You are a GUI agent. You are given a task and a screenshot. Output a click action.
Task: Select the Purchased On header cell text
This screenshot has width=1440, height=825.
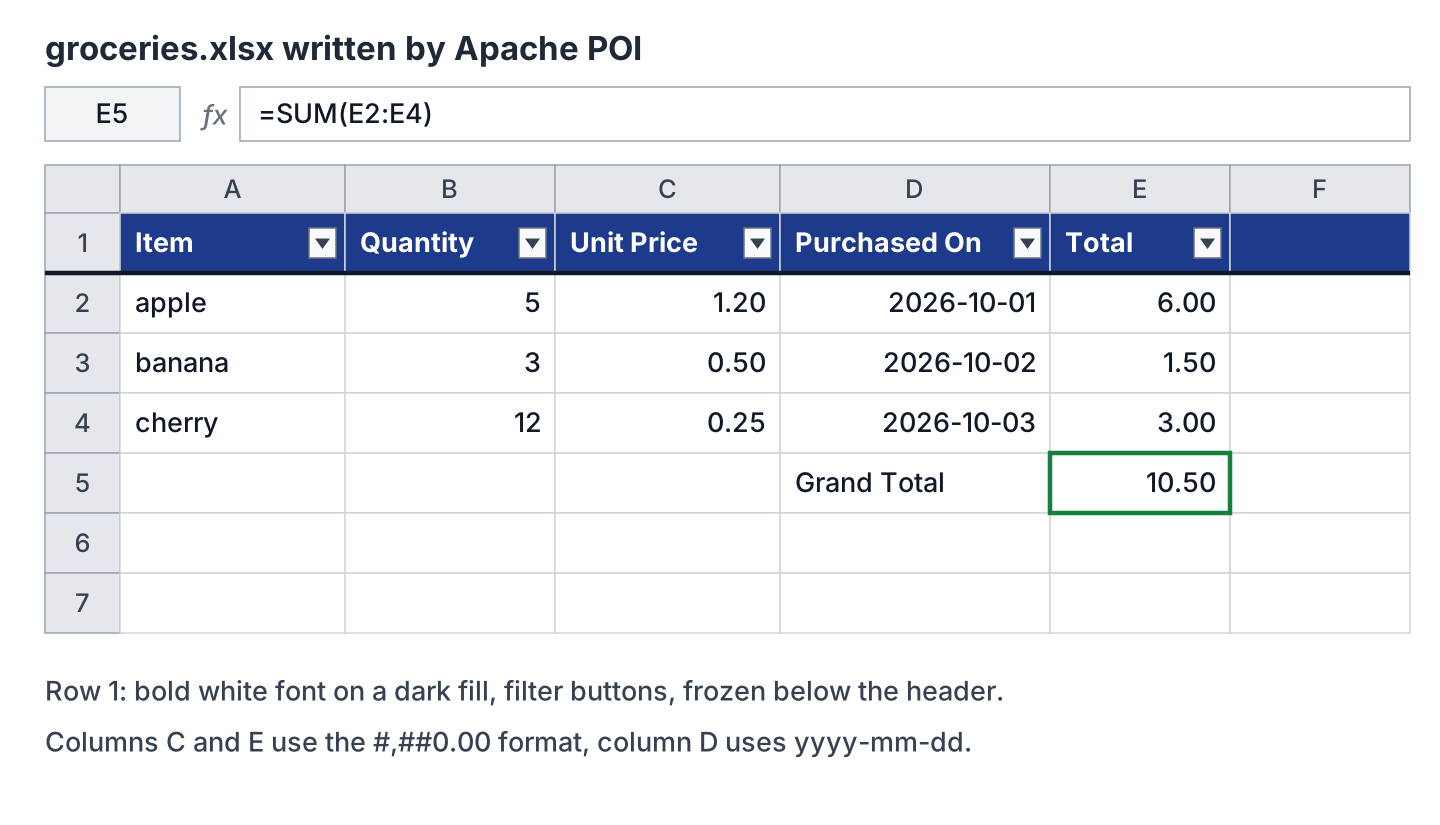point(888,243)
